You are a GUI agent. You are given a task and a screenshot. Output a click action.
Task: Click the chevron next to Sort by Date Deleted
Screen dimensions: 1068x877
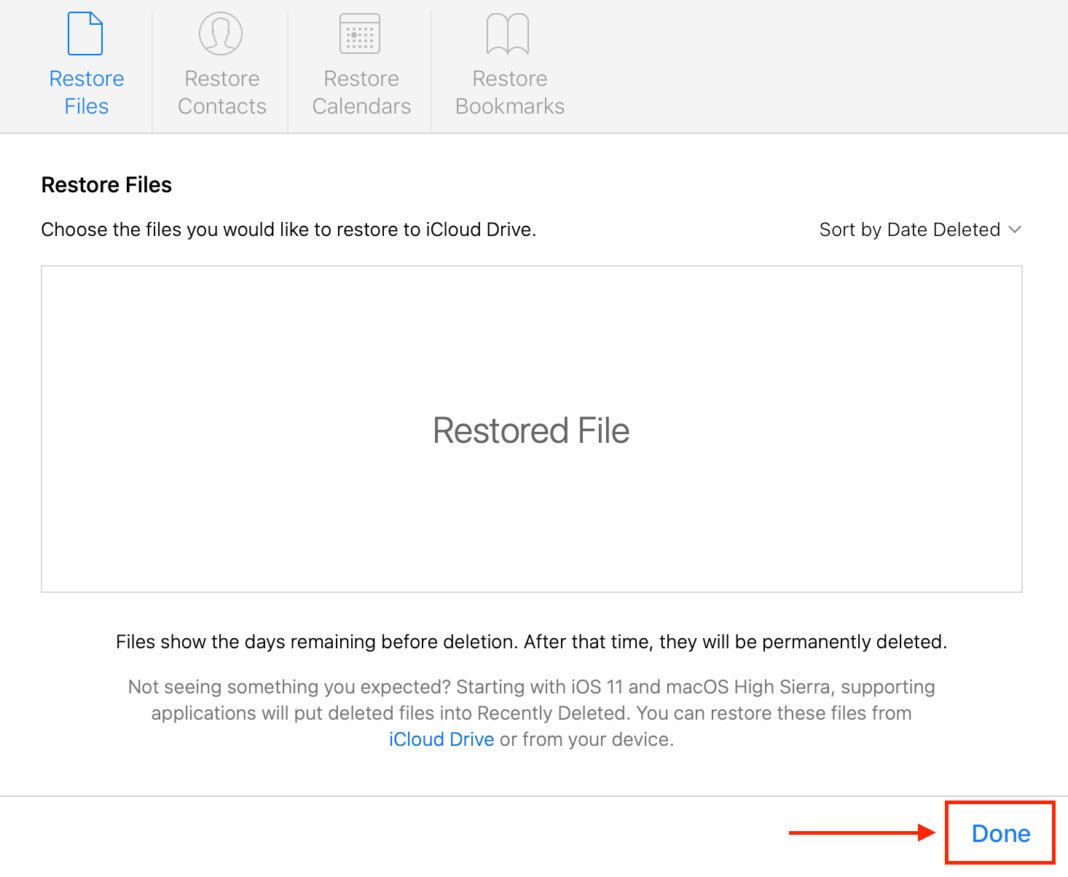coord(1016,229)
